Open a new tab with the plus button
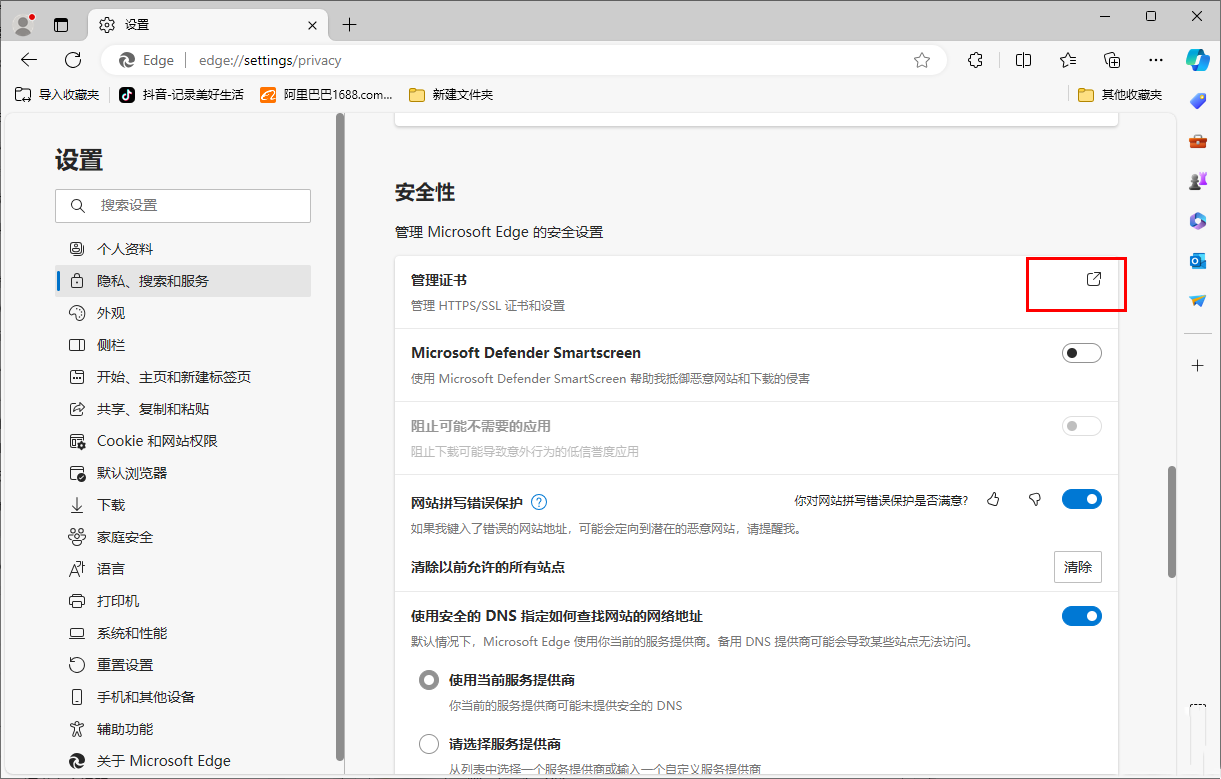The width and height of the screenshot is (1221, 779). (x=349, y=25)
